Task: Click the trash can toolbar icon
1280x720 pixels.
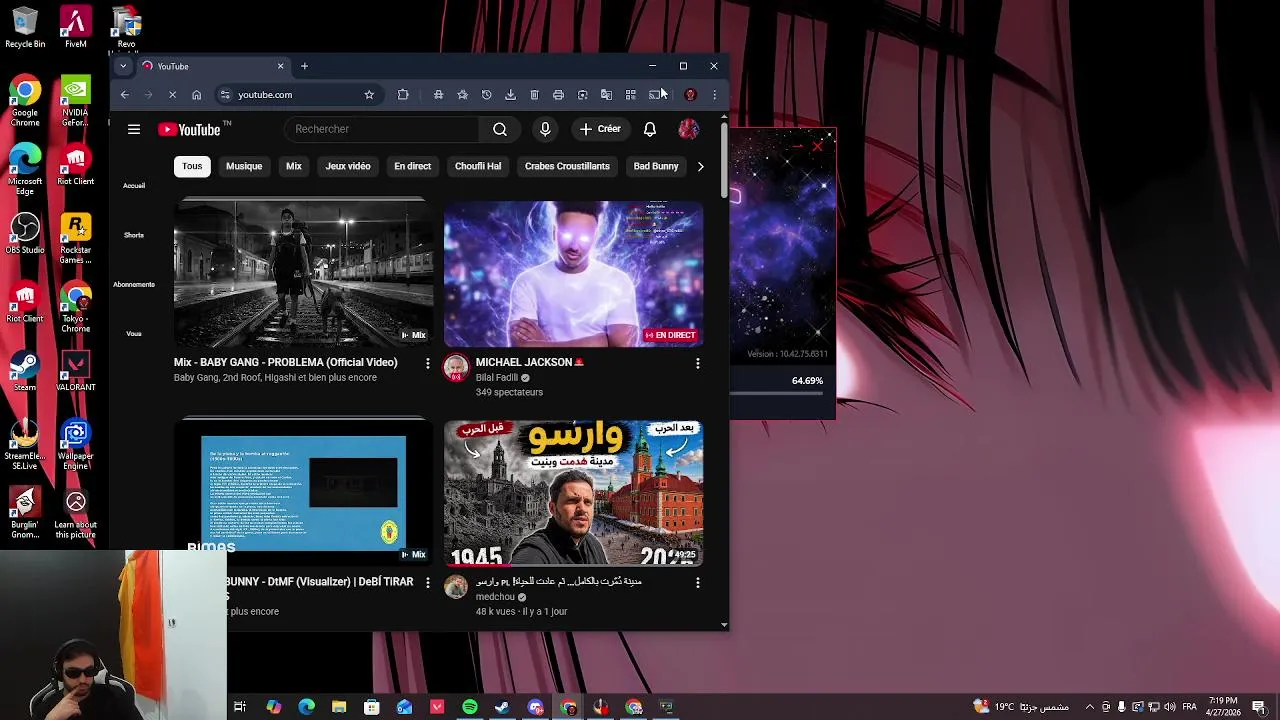Action: [x=535, y=95]
